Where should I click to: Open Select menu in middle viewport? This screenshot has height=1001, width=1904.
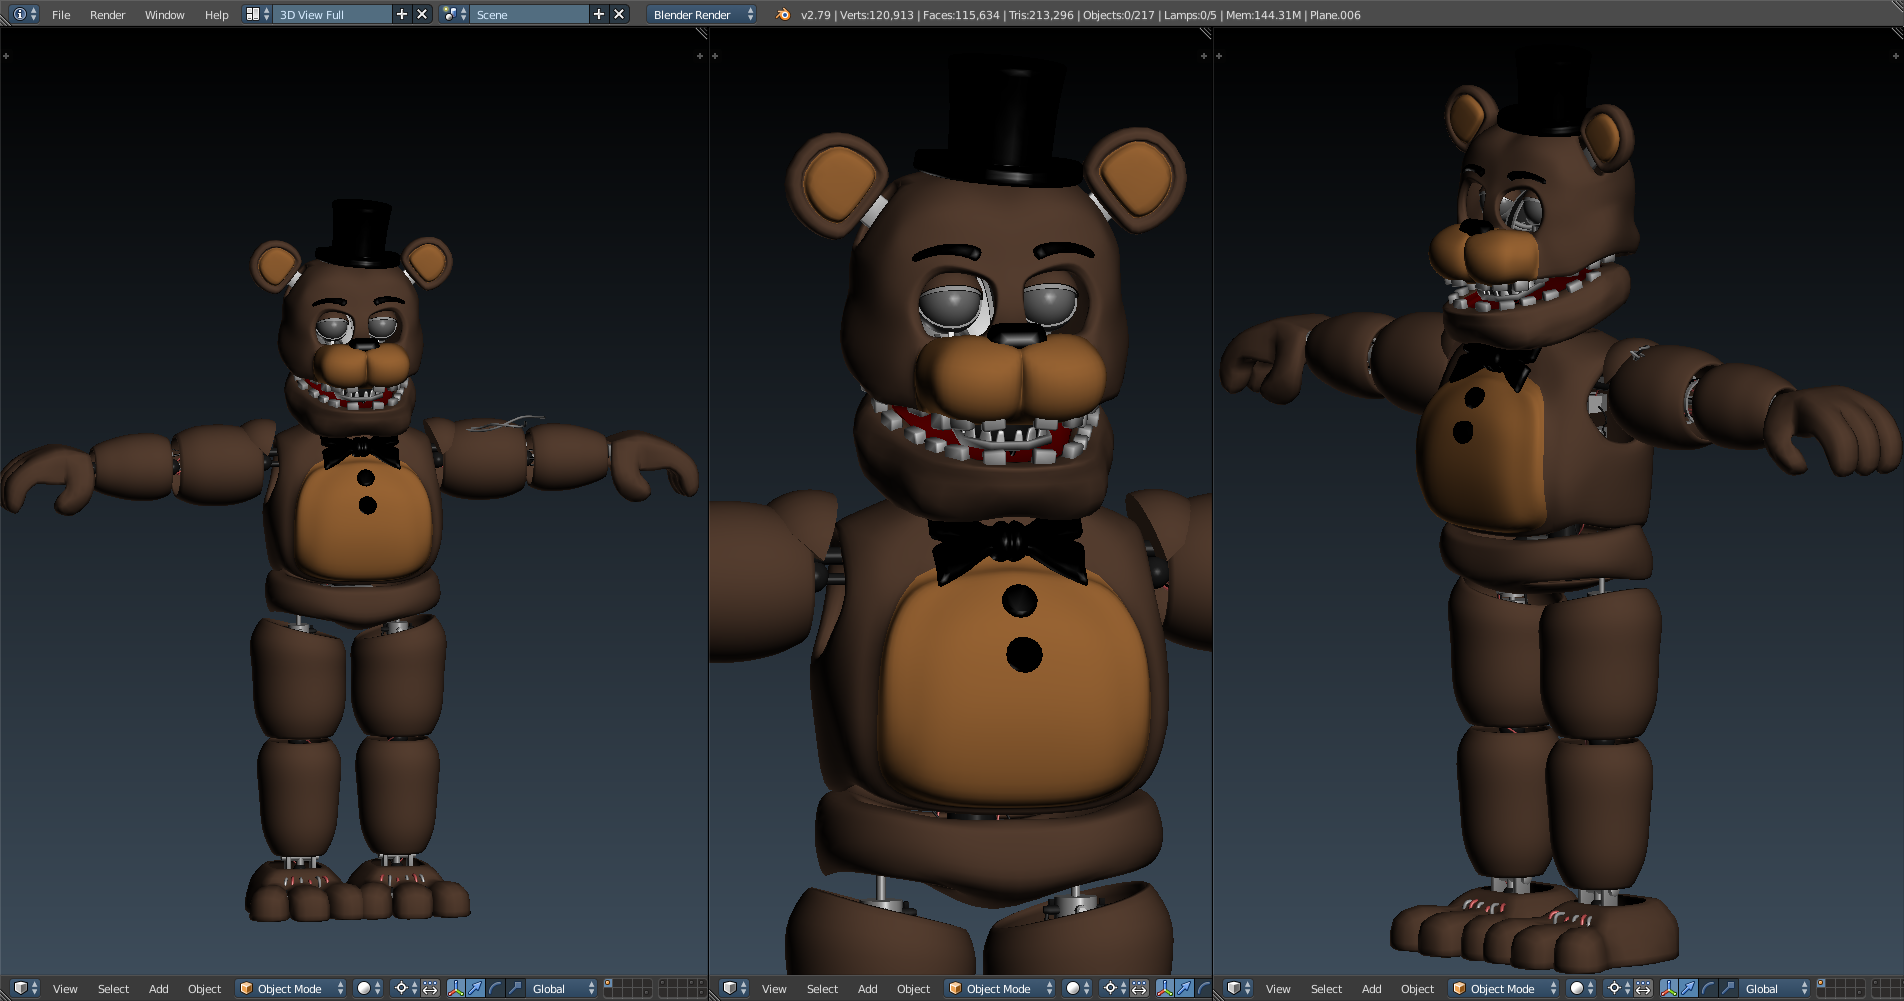[822, 989]
